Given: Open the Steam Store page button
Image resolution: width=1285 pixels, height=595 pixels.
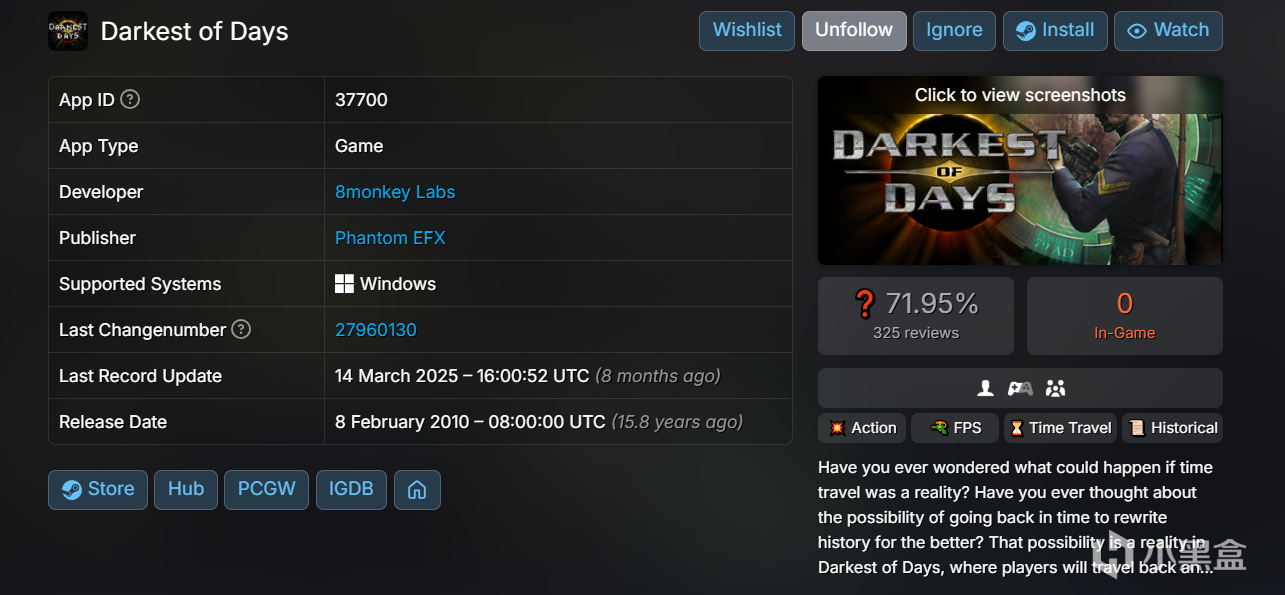Looking at the screenshot, I should pos(98,490).
